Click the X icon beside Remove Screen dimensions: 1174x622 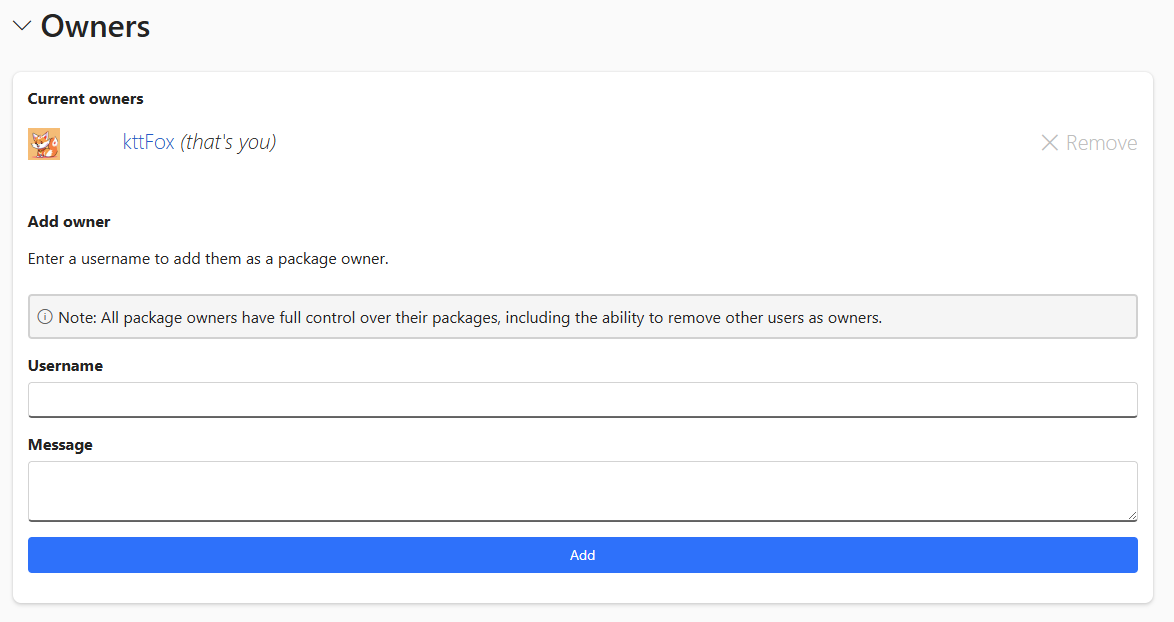(x=1050, y=143)
